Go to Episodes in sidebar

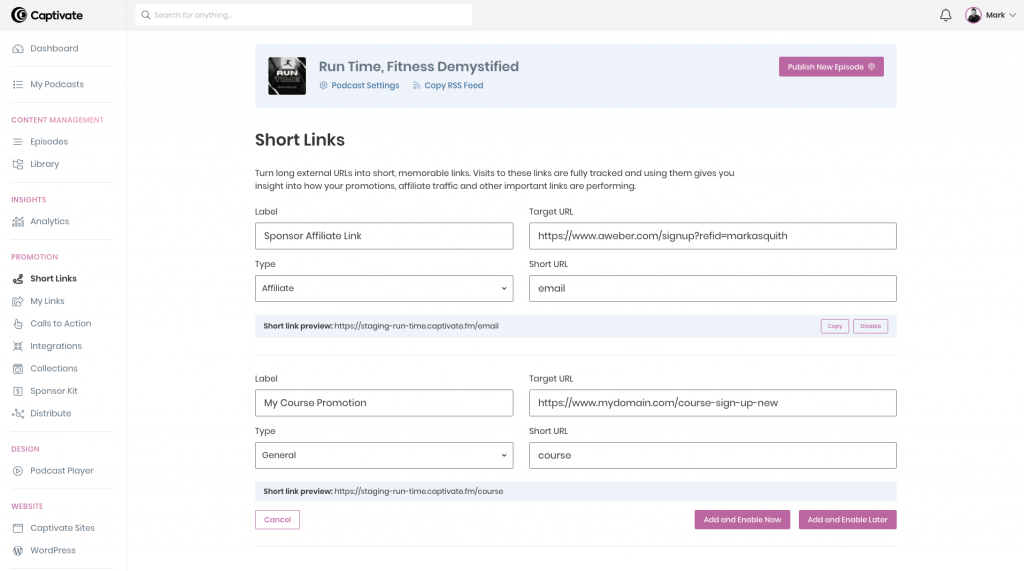[x=48, y=142]
